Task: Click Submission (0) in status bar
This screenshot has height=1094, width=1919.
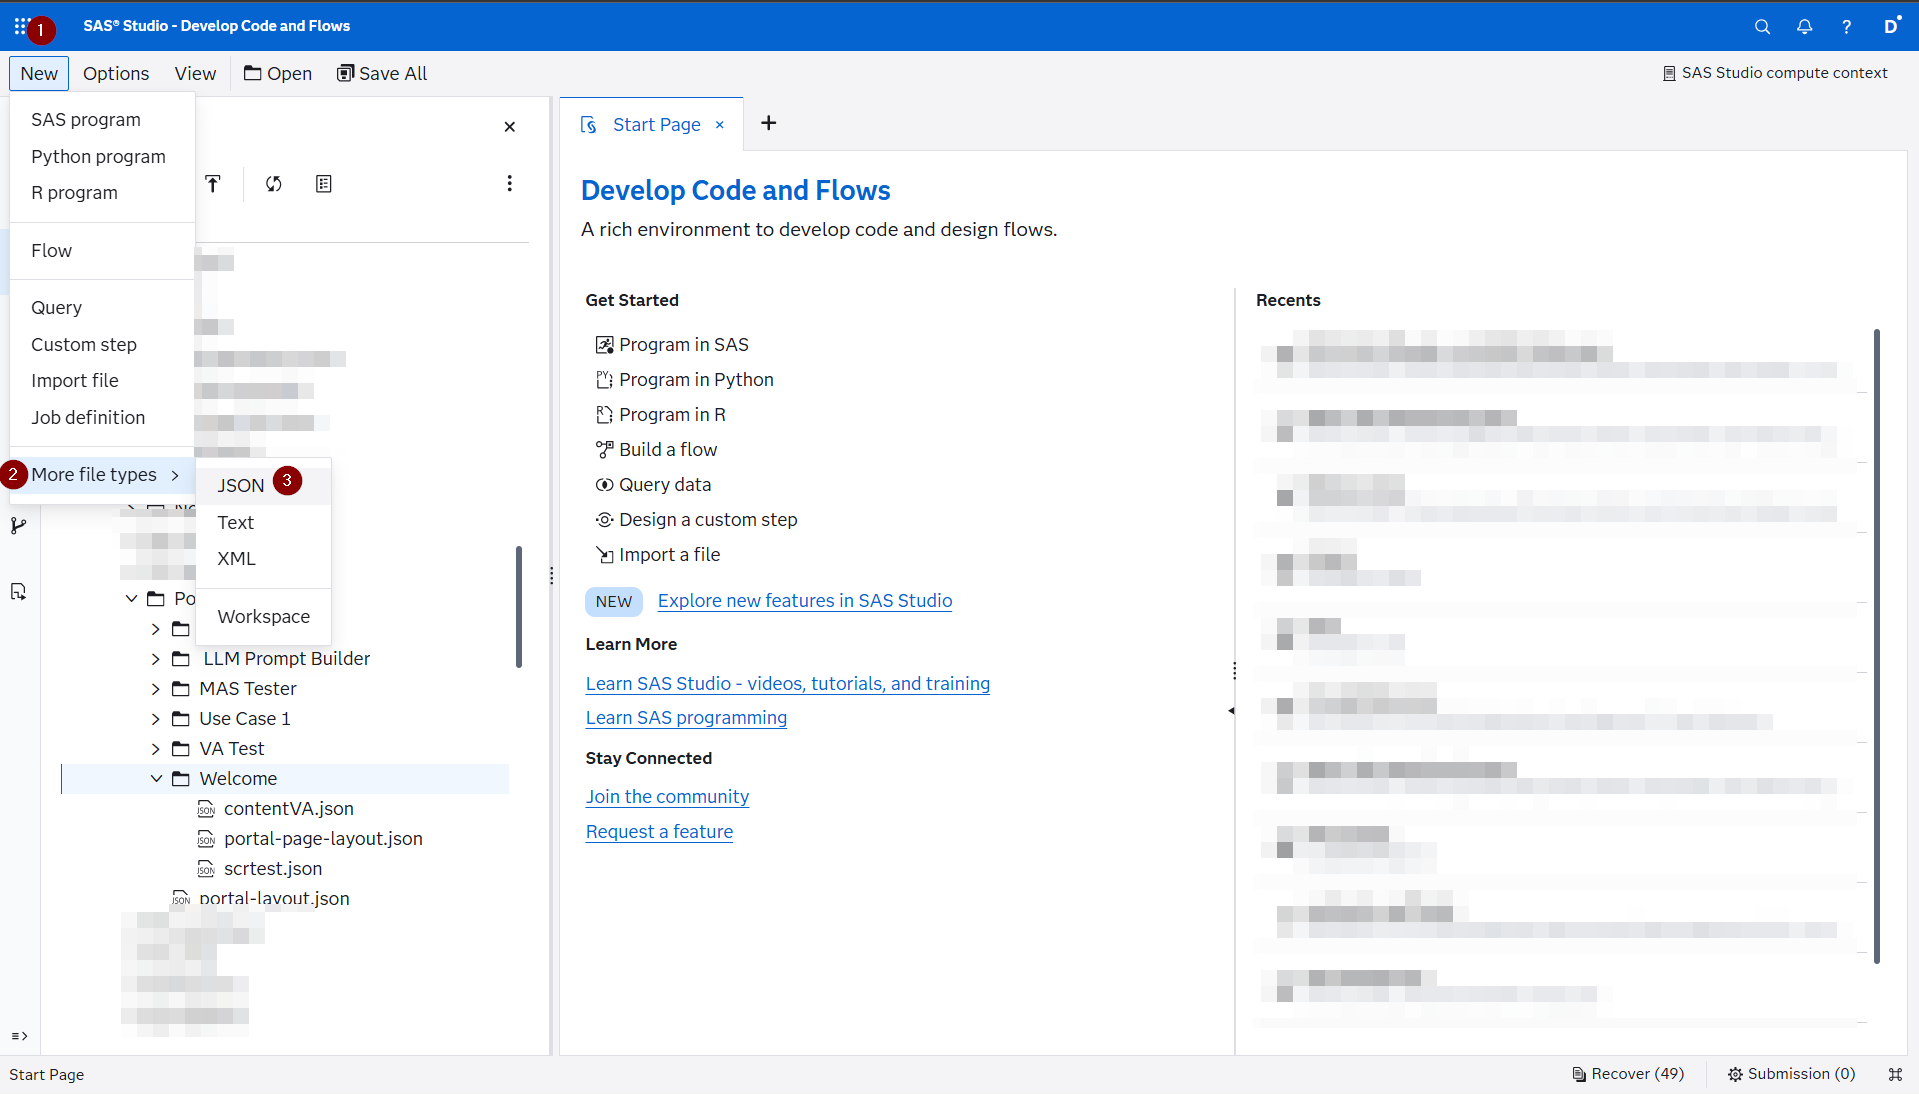Action: 1791,1074
